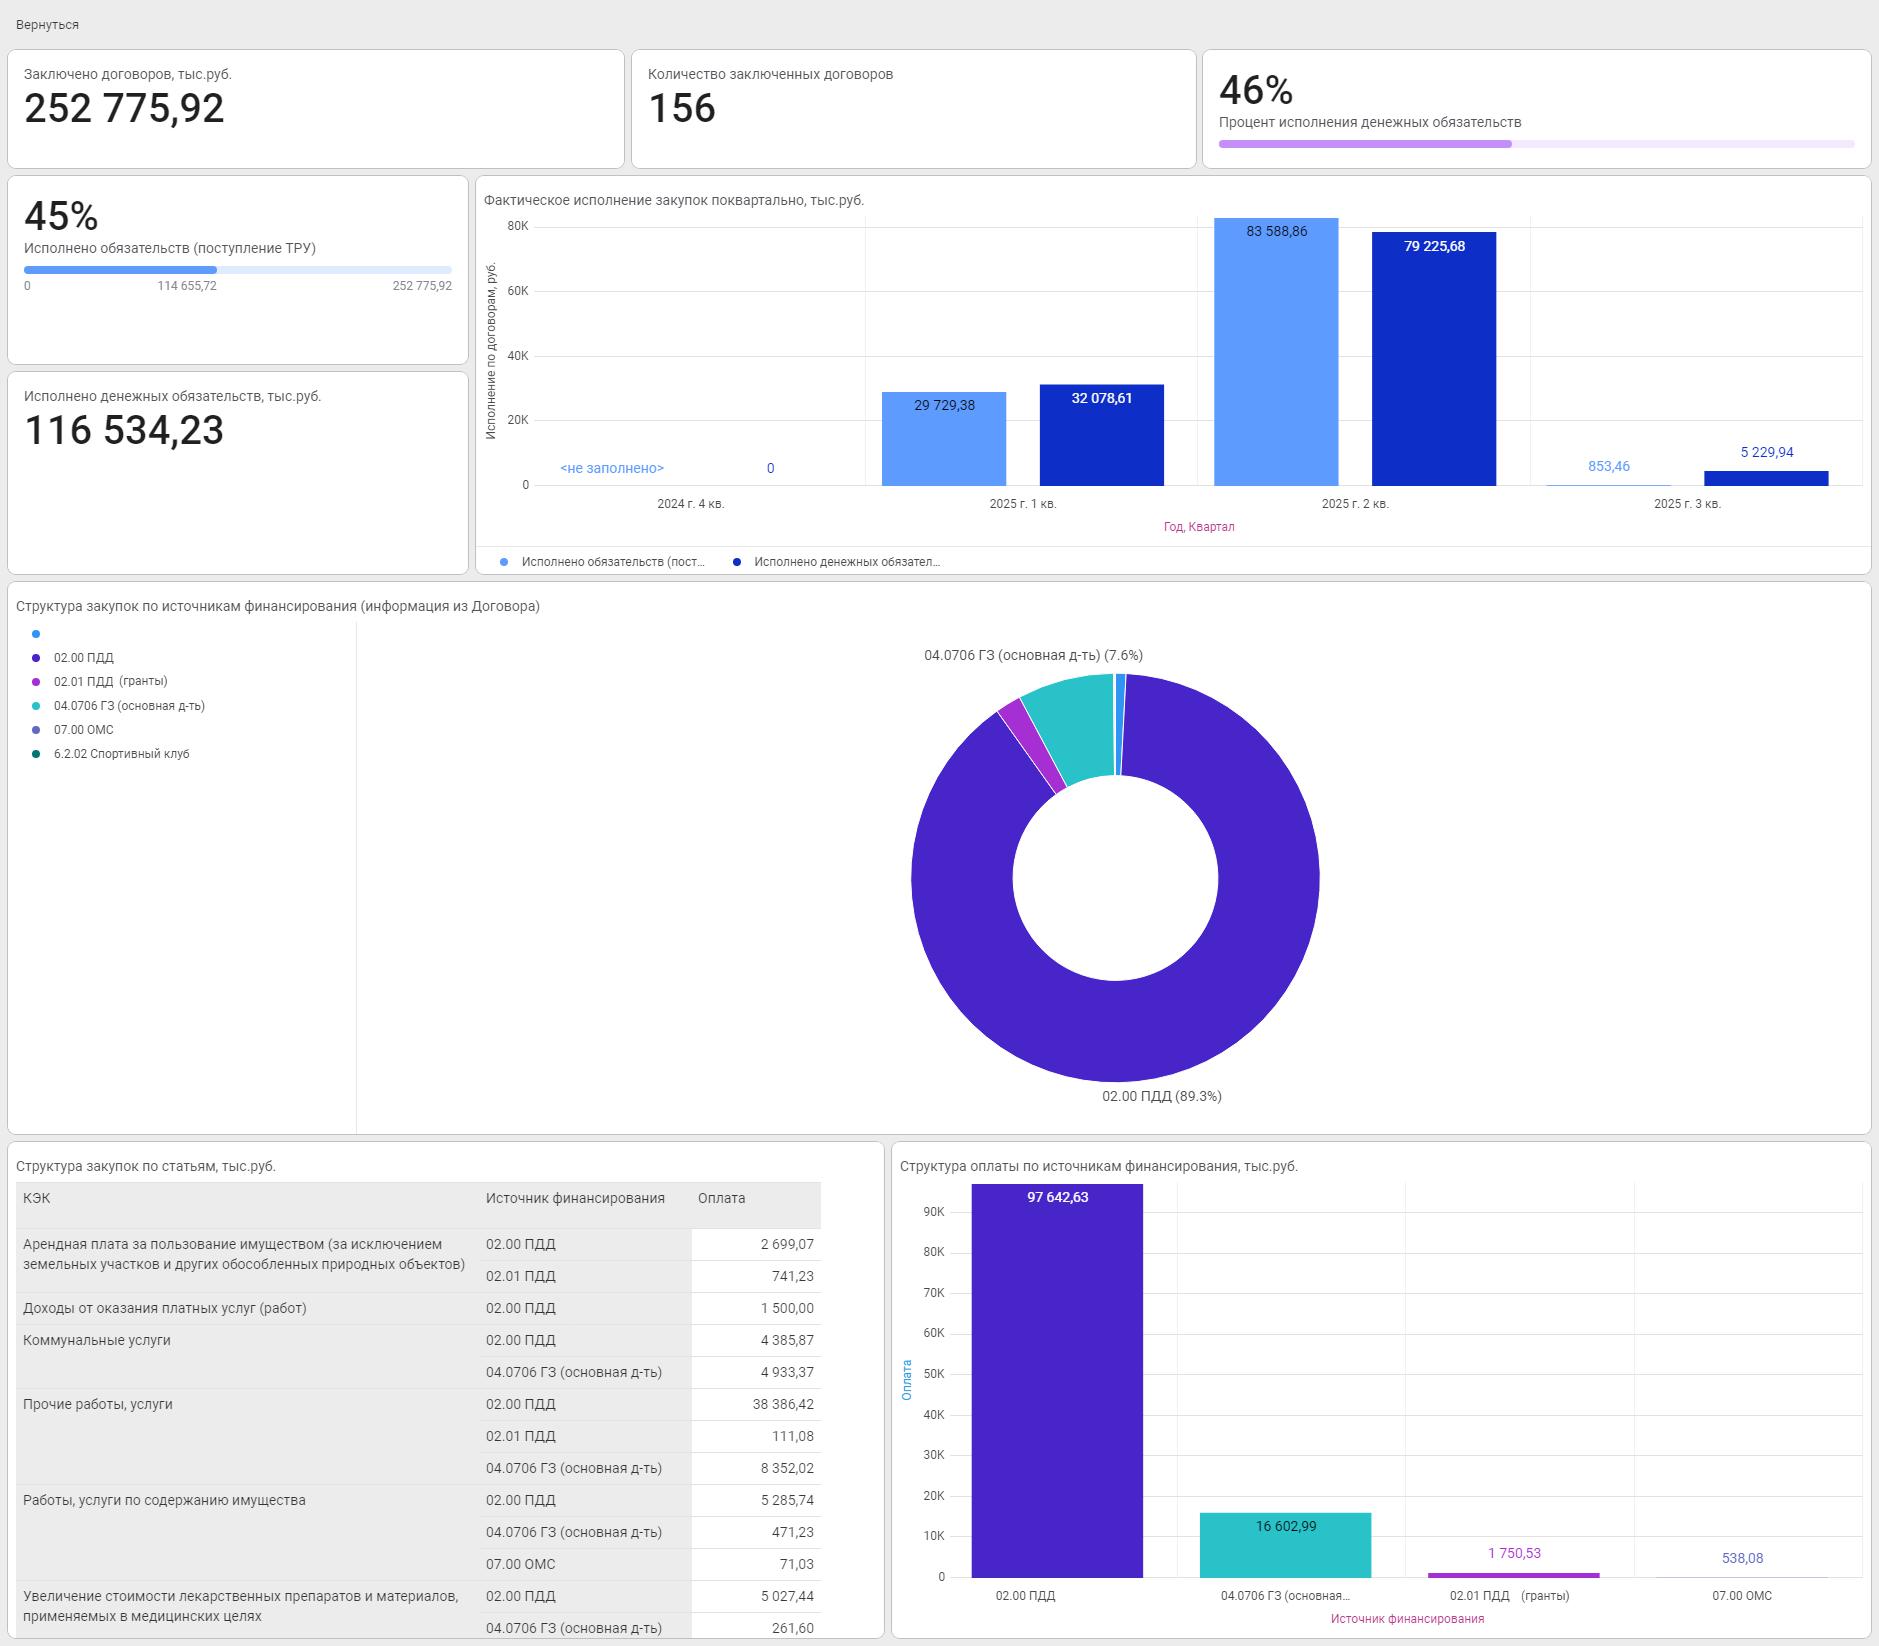Select 6.2.02 Спортивный клуб legend item
Image resolution: width=1879 pixels, height=1646 pixels.
point(121,754)
